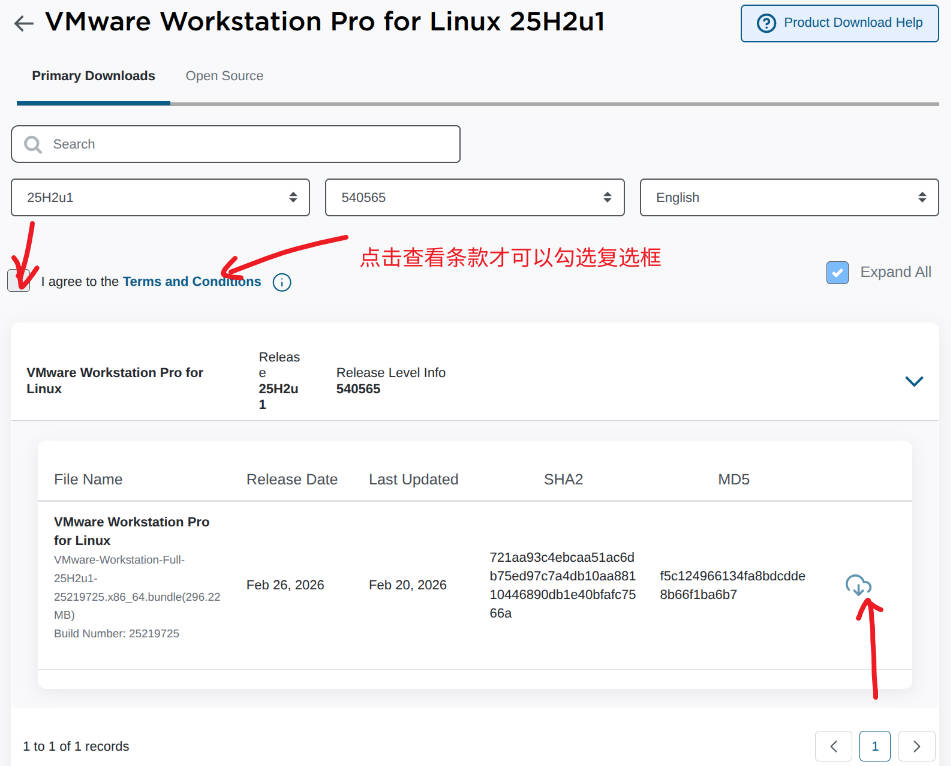951x766 pixels.
Task: Open the 540565 release level dropdown
Action: [474, 197]
